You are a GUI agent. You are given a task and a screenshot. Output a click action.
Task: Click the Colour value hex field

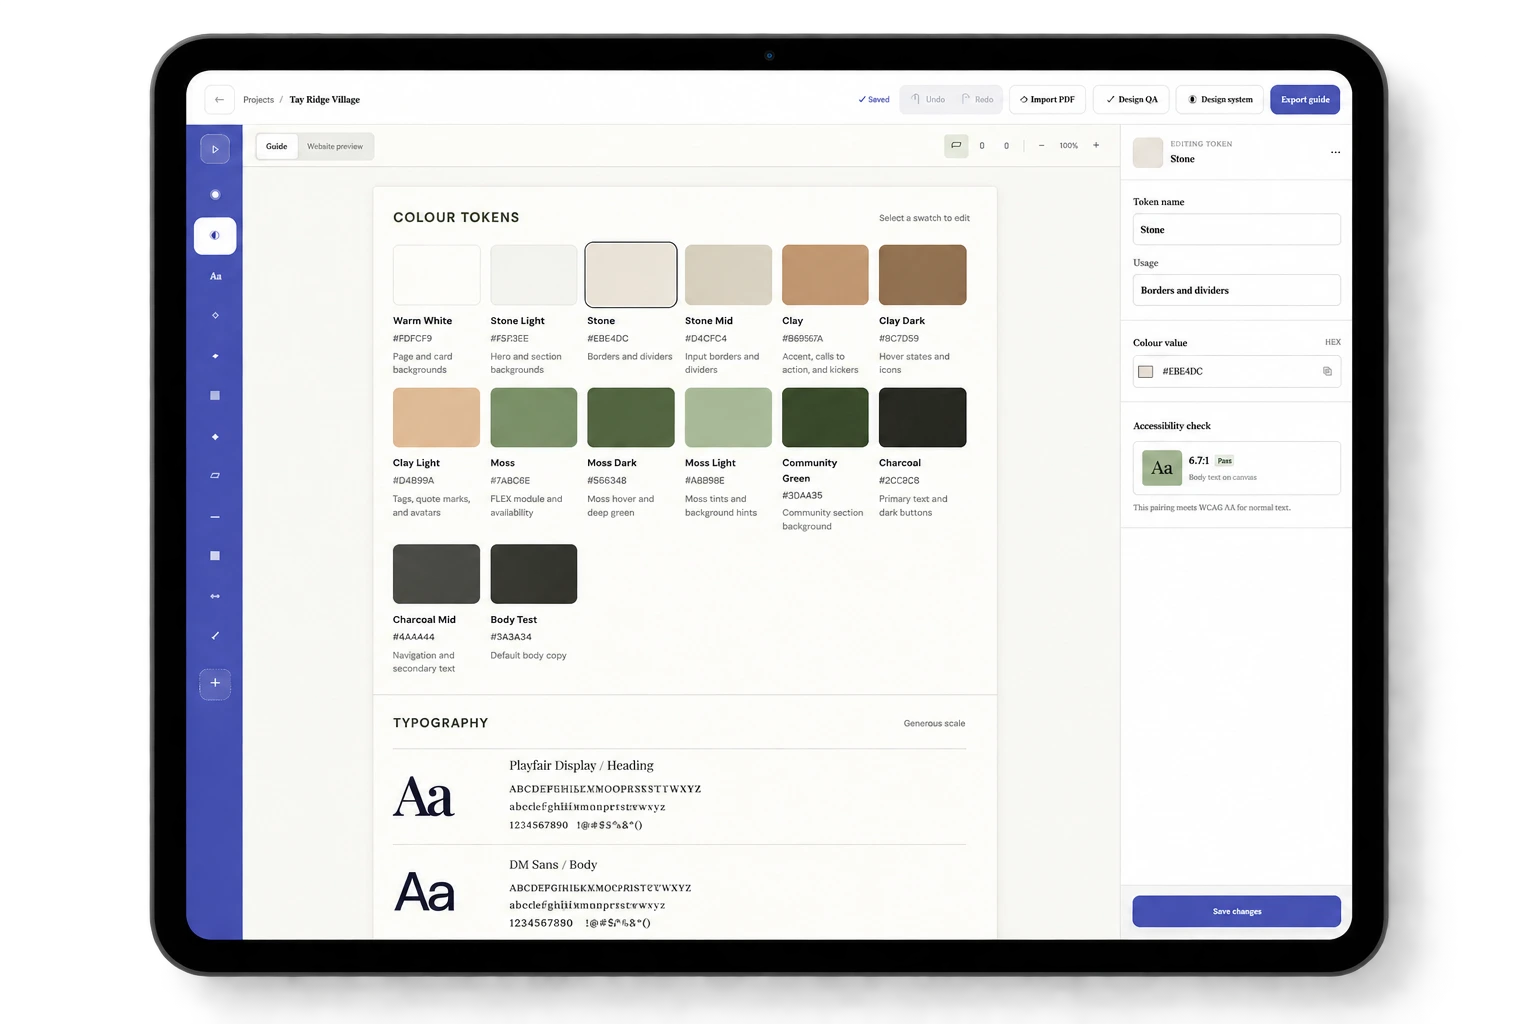tap(1236, 371)
